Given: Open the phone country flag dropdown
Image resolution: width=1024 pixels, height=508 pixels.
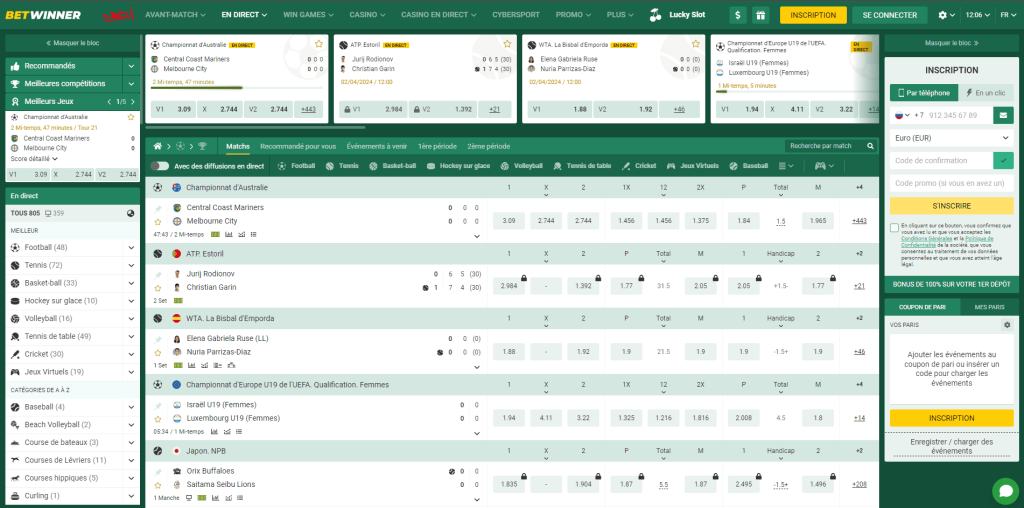Looking at the screenshot, I should [902, 115].
